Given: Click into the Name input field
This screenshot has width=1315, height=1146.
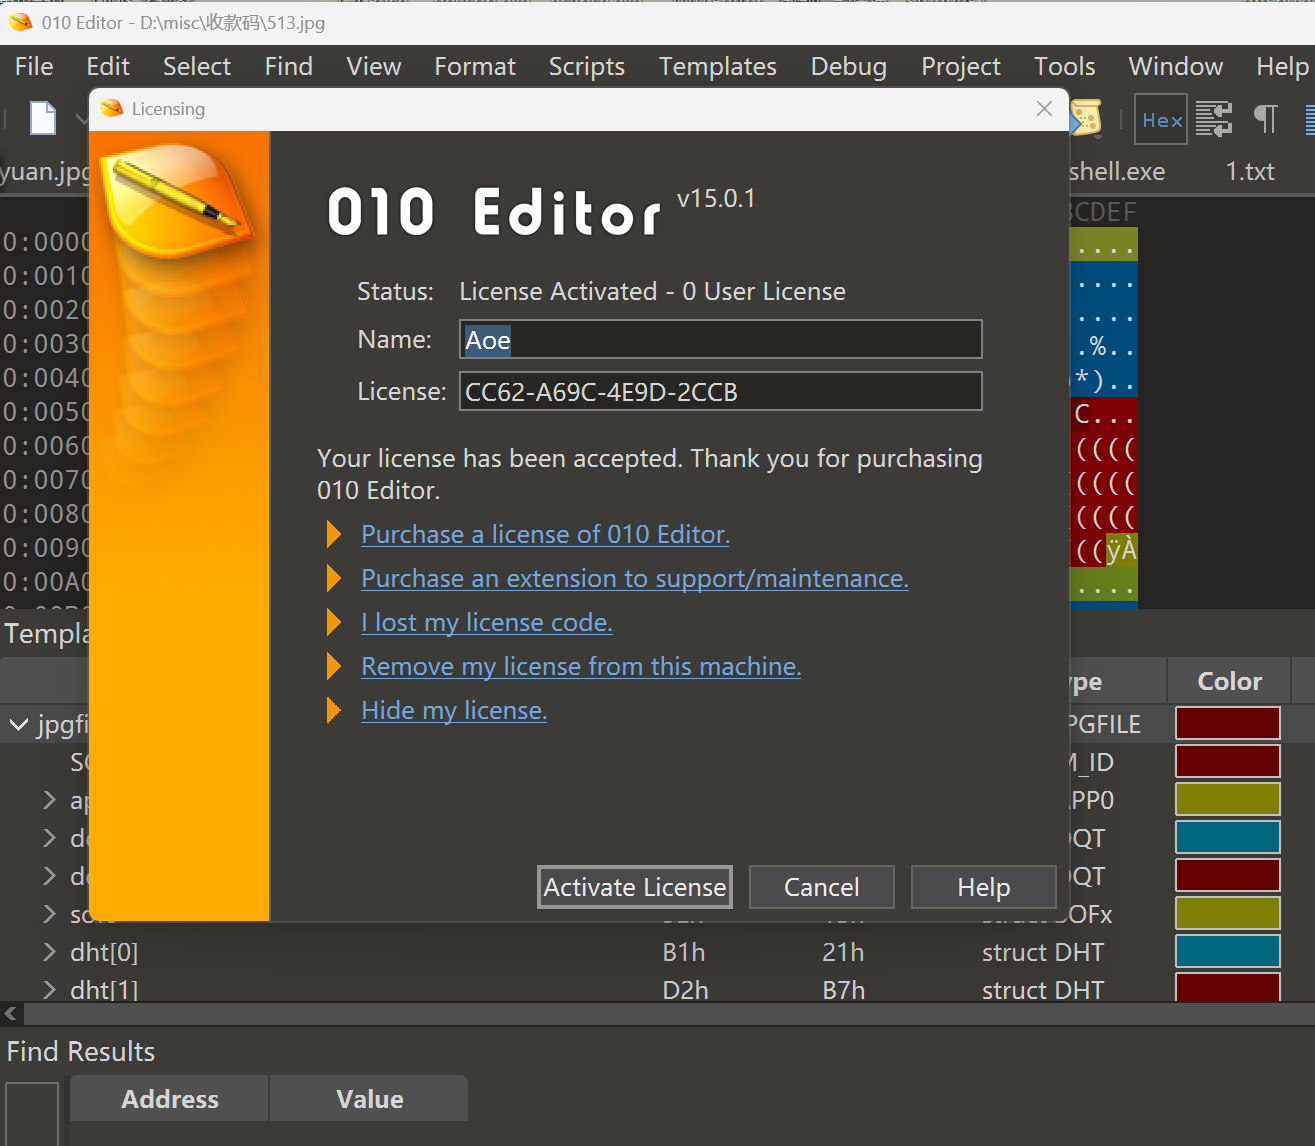Looking at the screenshot, I should [720, 339].
